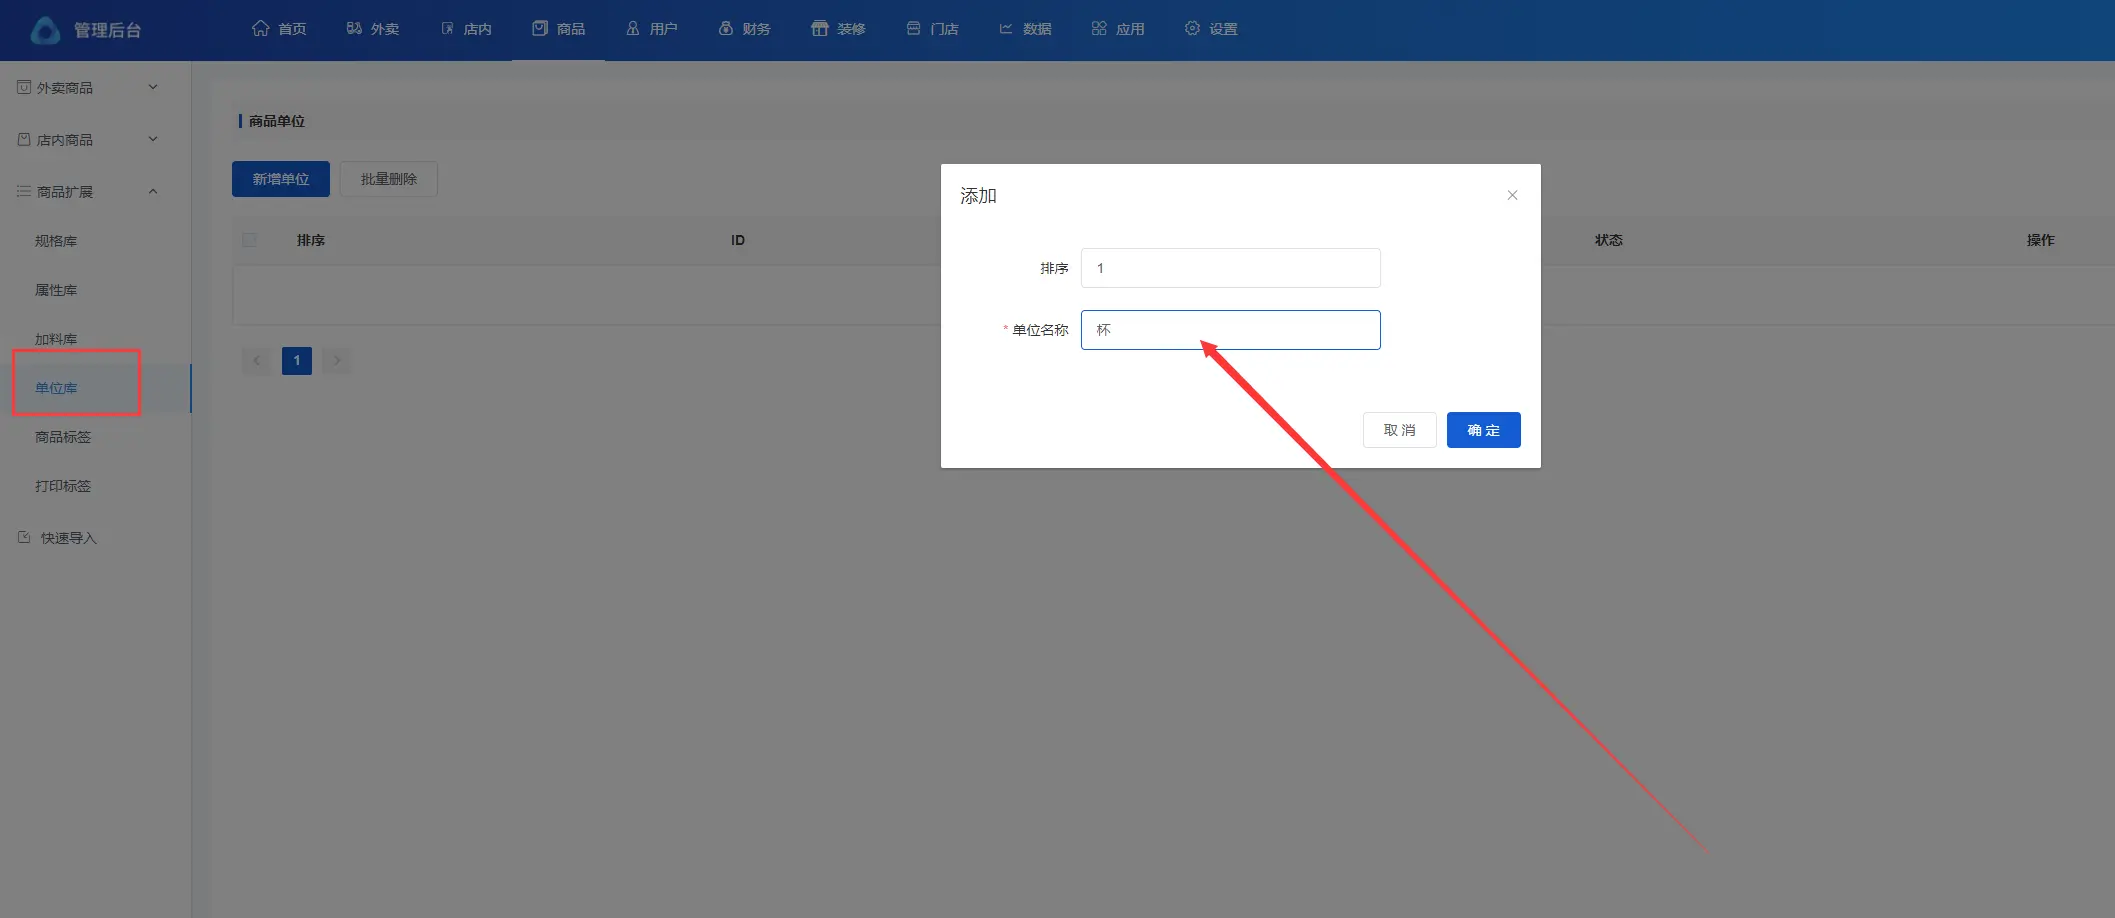
Task: Close the 添加 dialog with the X
Action: click(1512, 195)
